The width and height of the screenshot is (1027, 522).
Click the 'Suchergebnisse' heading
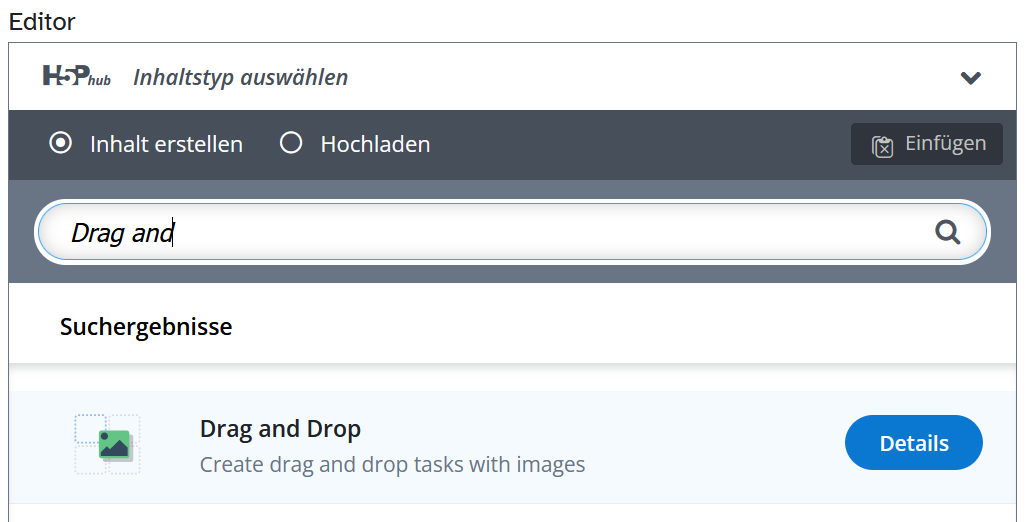pos(146,326)
